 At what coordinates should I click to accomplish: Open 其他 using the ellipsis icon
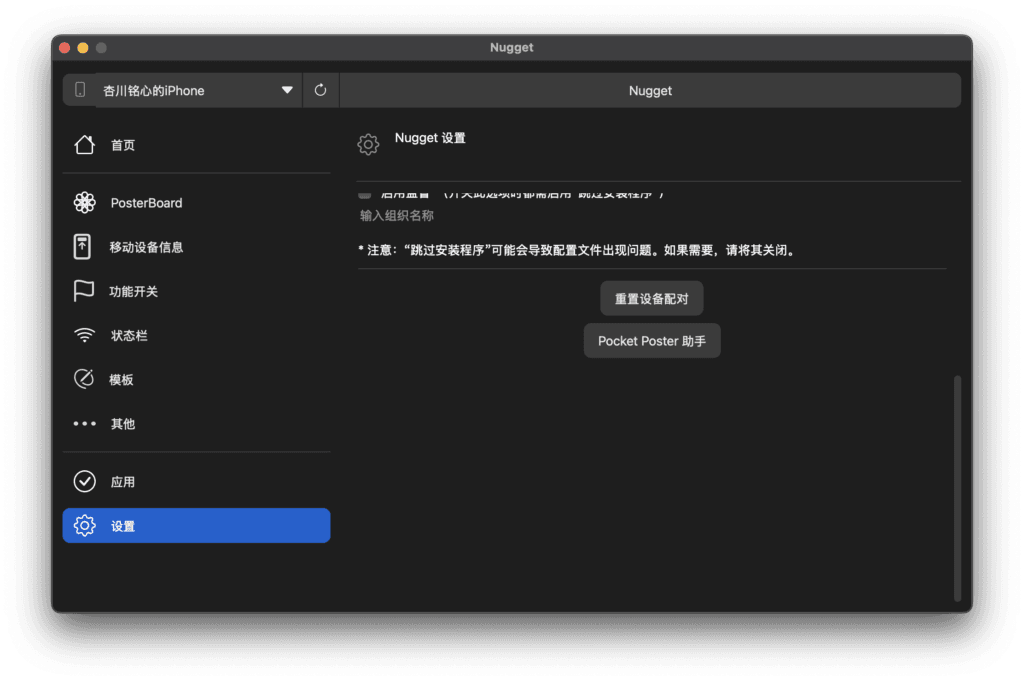click(x=85, y=423)
